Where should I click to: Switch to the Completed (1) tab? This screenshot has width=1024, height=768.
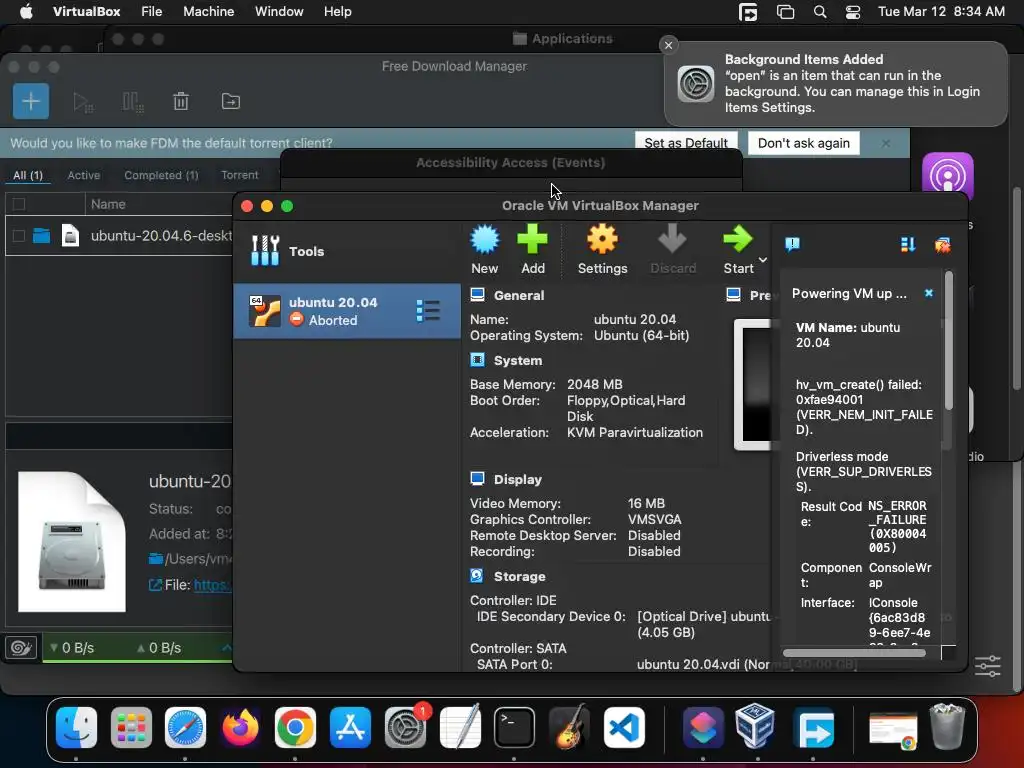[x=161, y=175]
